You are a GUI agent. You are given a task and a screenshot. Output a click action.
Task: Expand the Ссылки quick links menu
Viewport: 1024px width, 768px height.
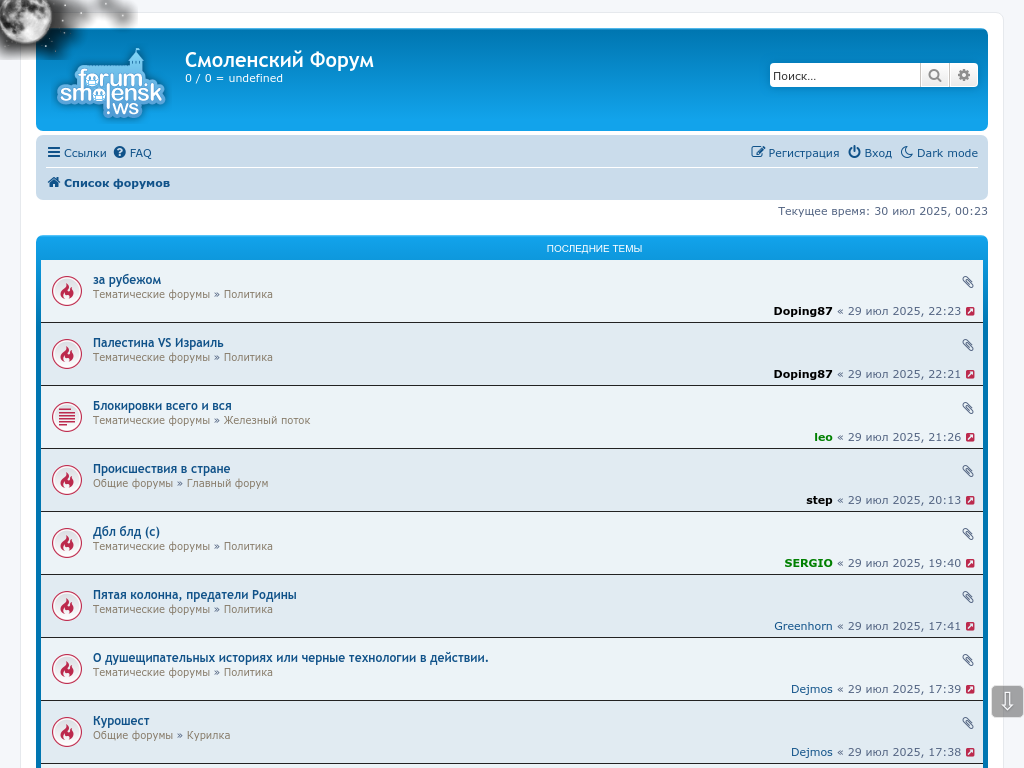(77, 153)
